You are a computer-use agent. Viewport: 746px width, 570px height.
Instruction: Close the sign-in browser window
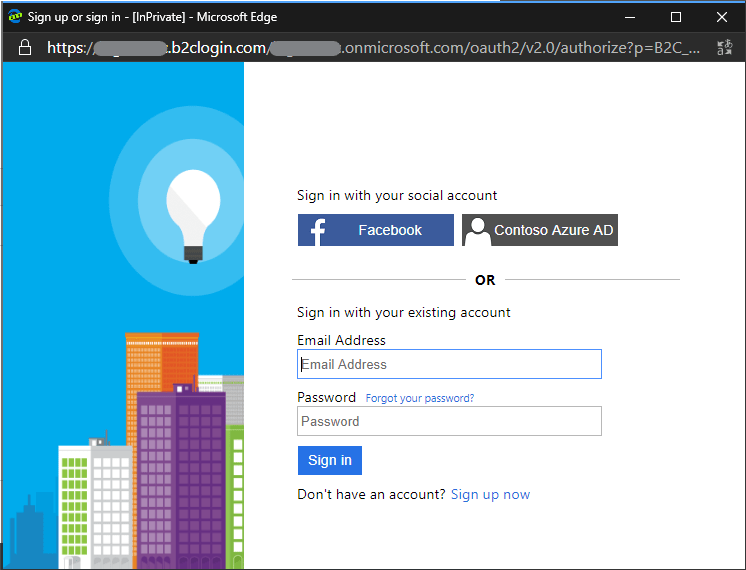point(722,17)
